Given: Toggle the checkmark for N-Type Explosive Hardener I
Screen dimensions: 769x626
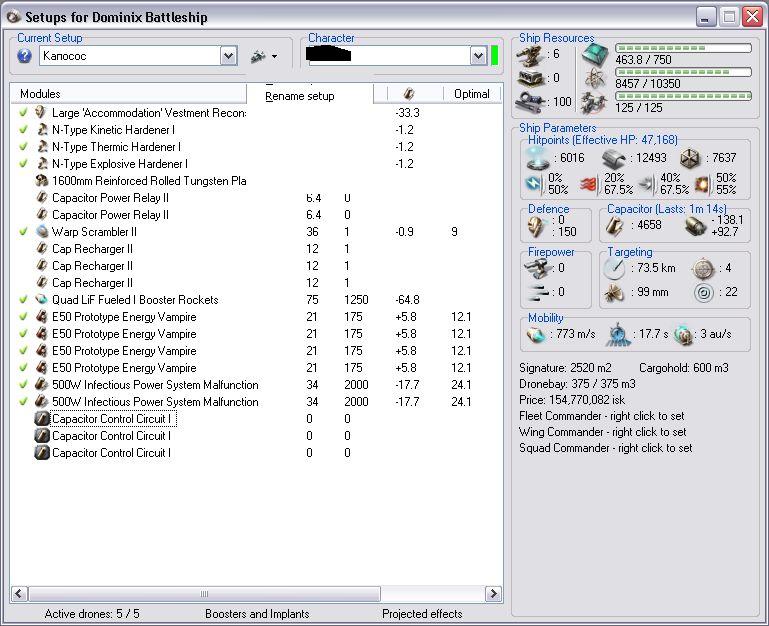Looking at the screenshot, I should click(x=23, y=163).
